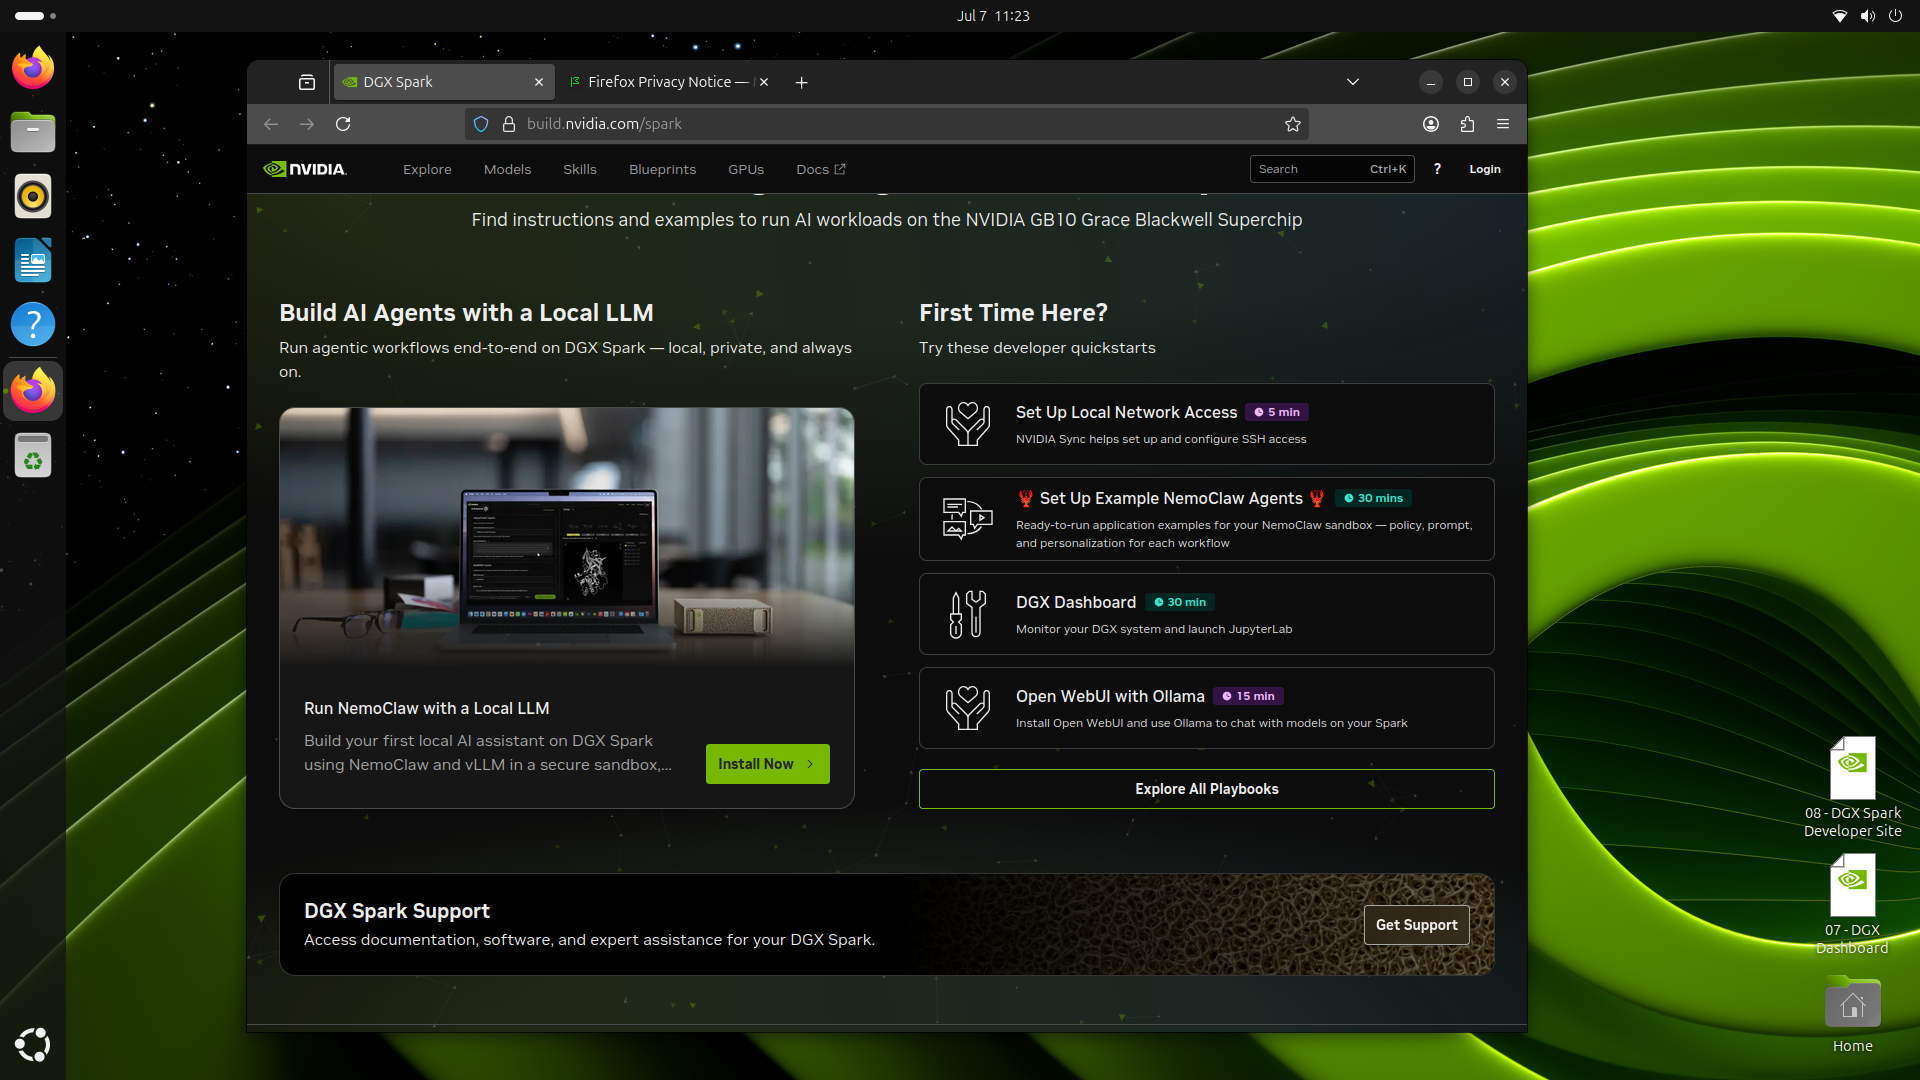This screenshot has height=1080, width=1920.
Task: Open a new browser tab
Action: pyautogui.click(x=801, y=82)
